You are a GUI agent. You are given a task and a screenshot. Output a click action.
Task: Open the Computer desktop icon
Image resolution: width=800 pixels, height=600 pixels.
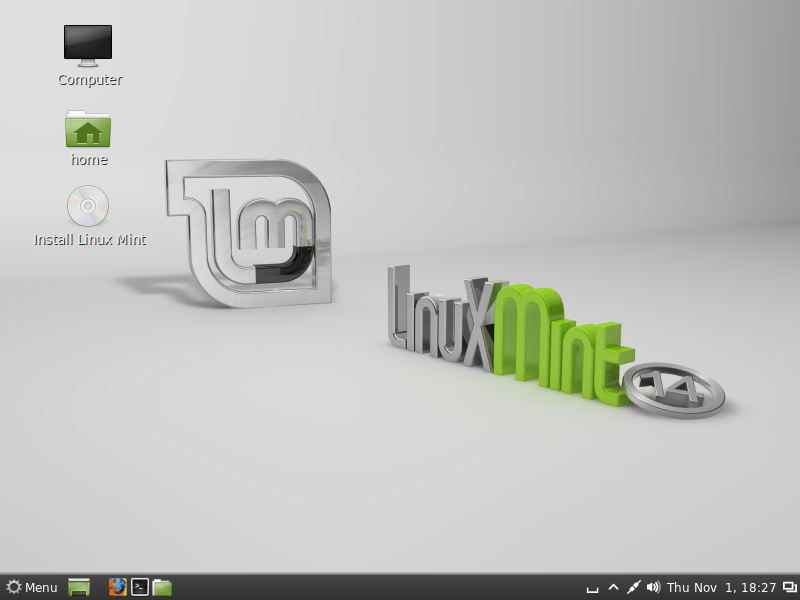(88, 45)
